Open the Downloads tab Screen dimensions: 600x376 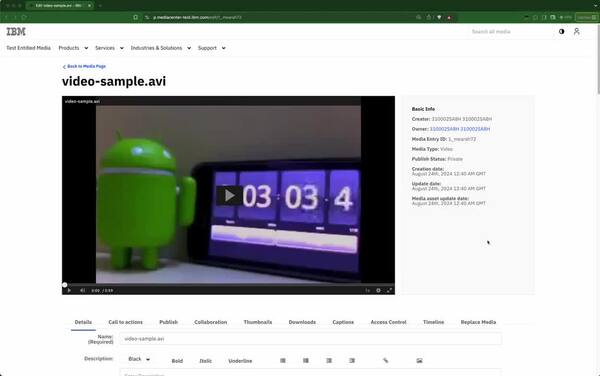(302, 322)
